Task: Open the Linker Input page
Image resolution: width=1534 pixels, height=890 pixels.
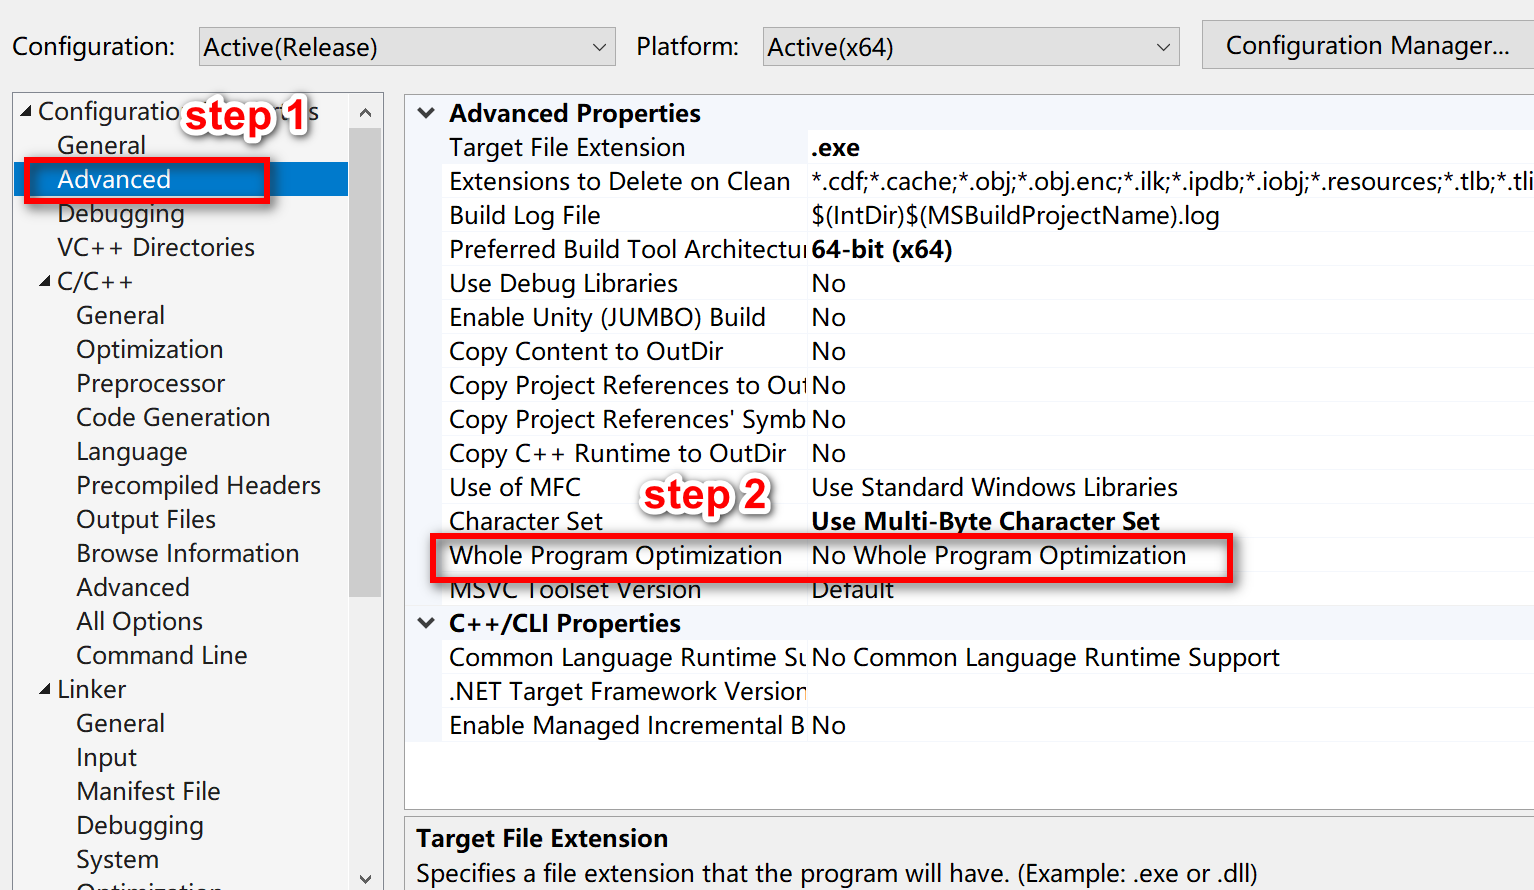Action: coord(106,757)
